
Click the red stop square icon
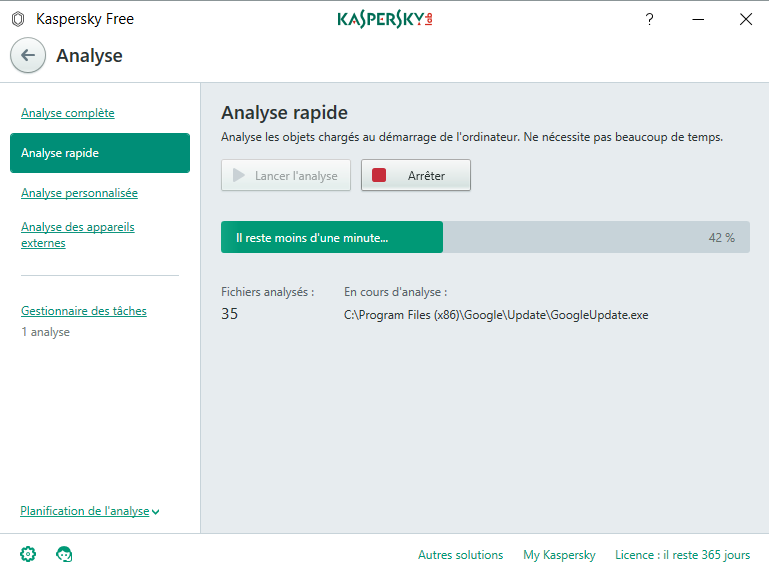[x=379, y=175]
